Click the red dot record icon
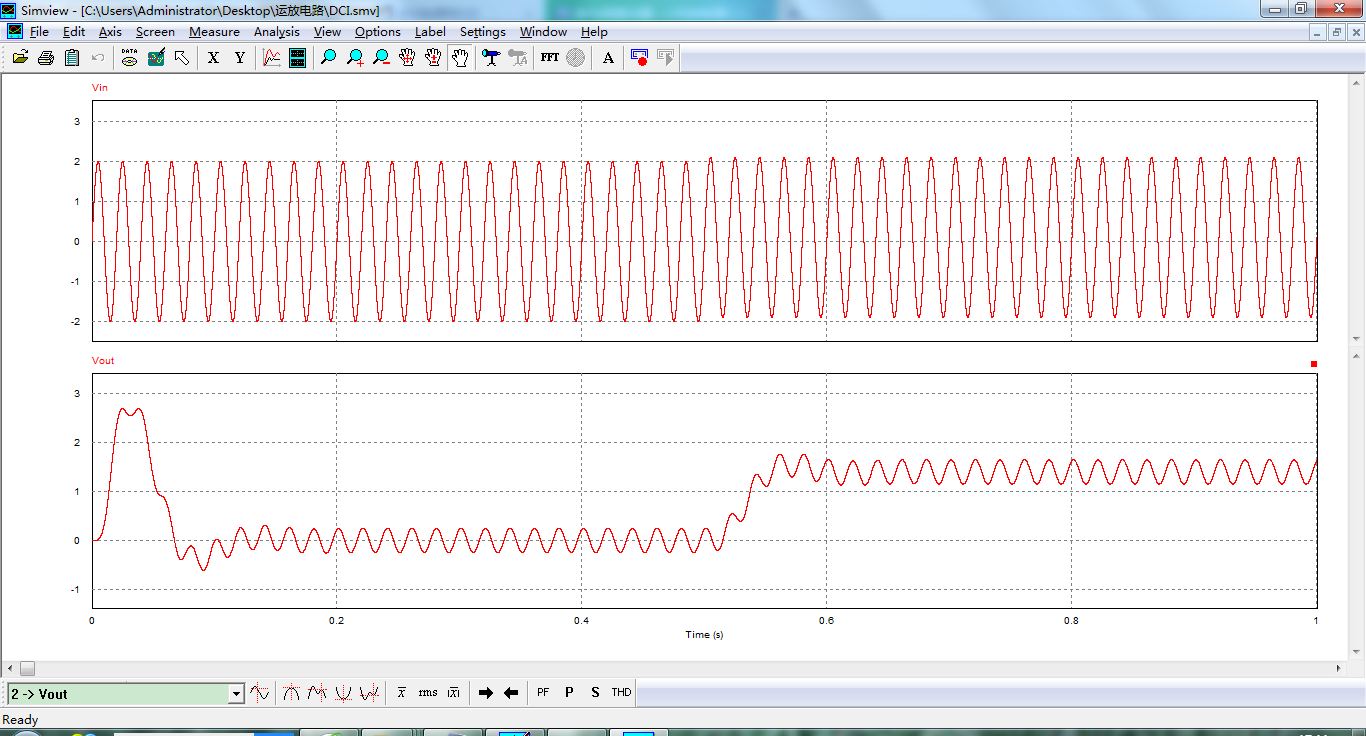This screenshot has height=736, width=1366. pyautogui.click(x=640, y=58)
